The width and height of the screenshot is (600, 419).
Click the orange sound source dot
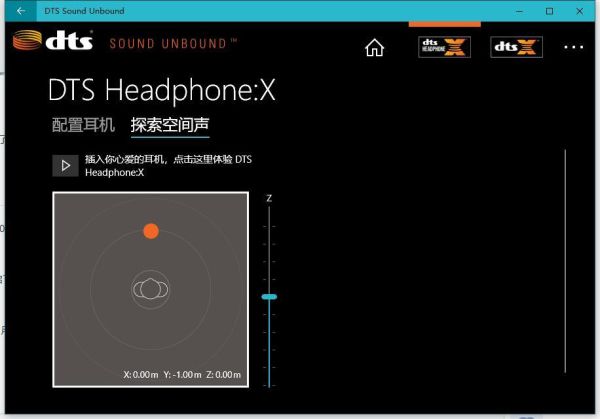click(x=150, y=231)
